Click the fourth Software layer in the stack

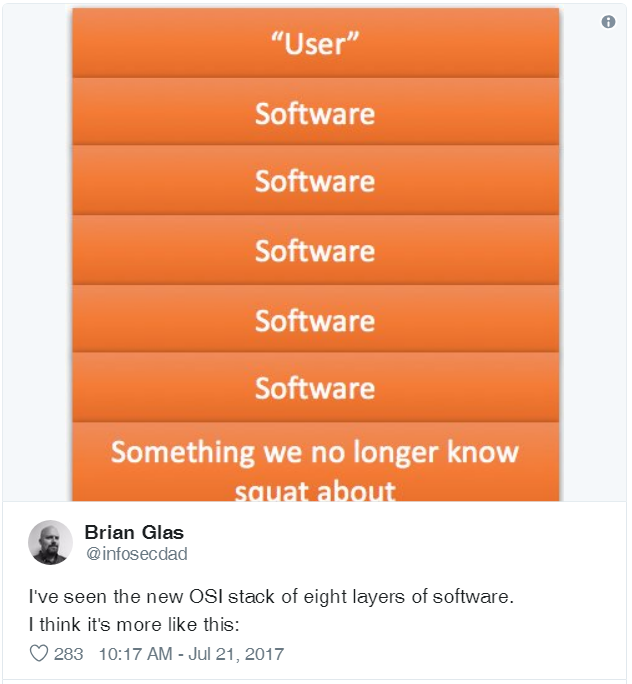pyautogui.click(x=315, y=320)
